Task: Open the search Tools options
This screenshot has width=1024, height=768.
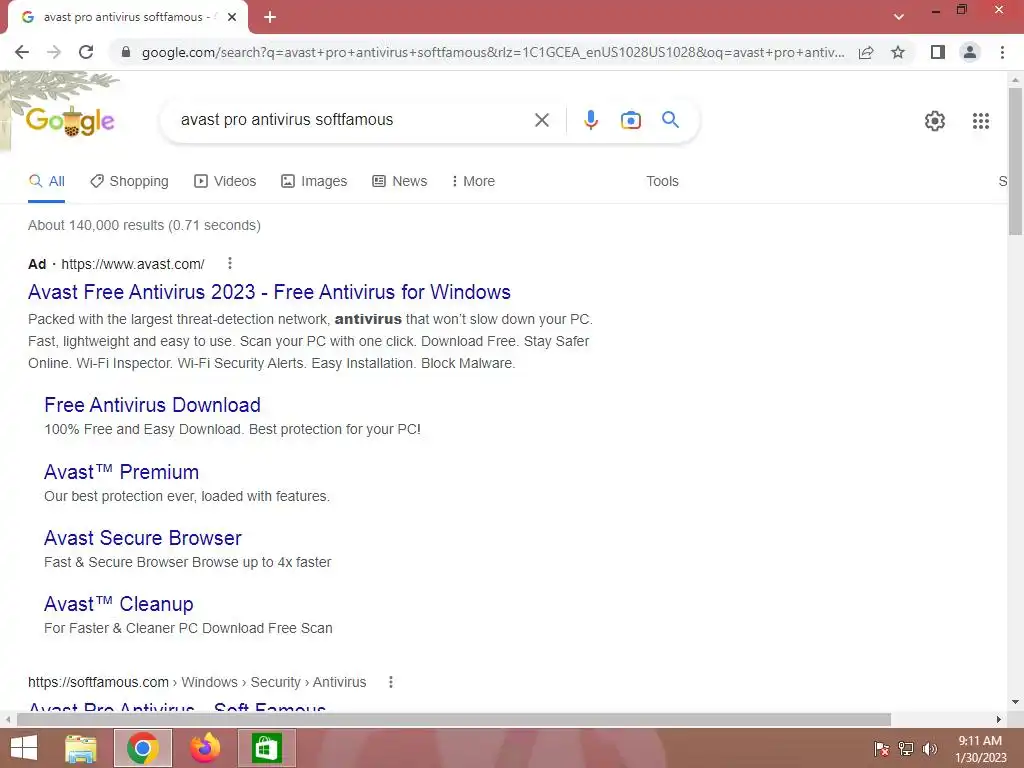Action: tap(662, 182)
